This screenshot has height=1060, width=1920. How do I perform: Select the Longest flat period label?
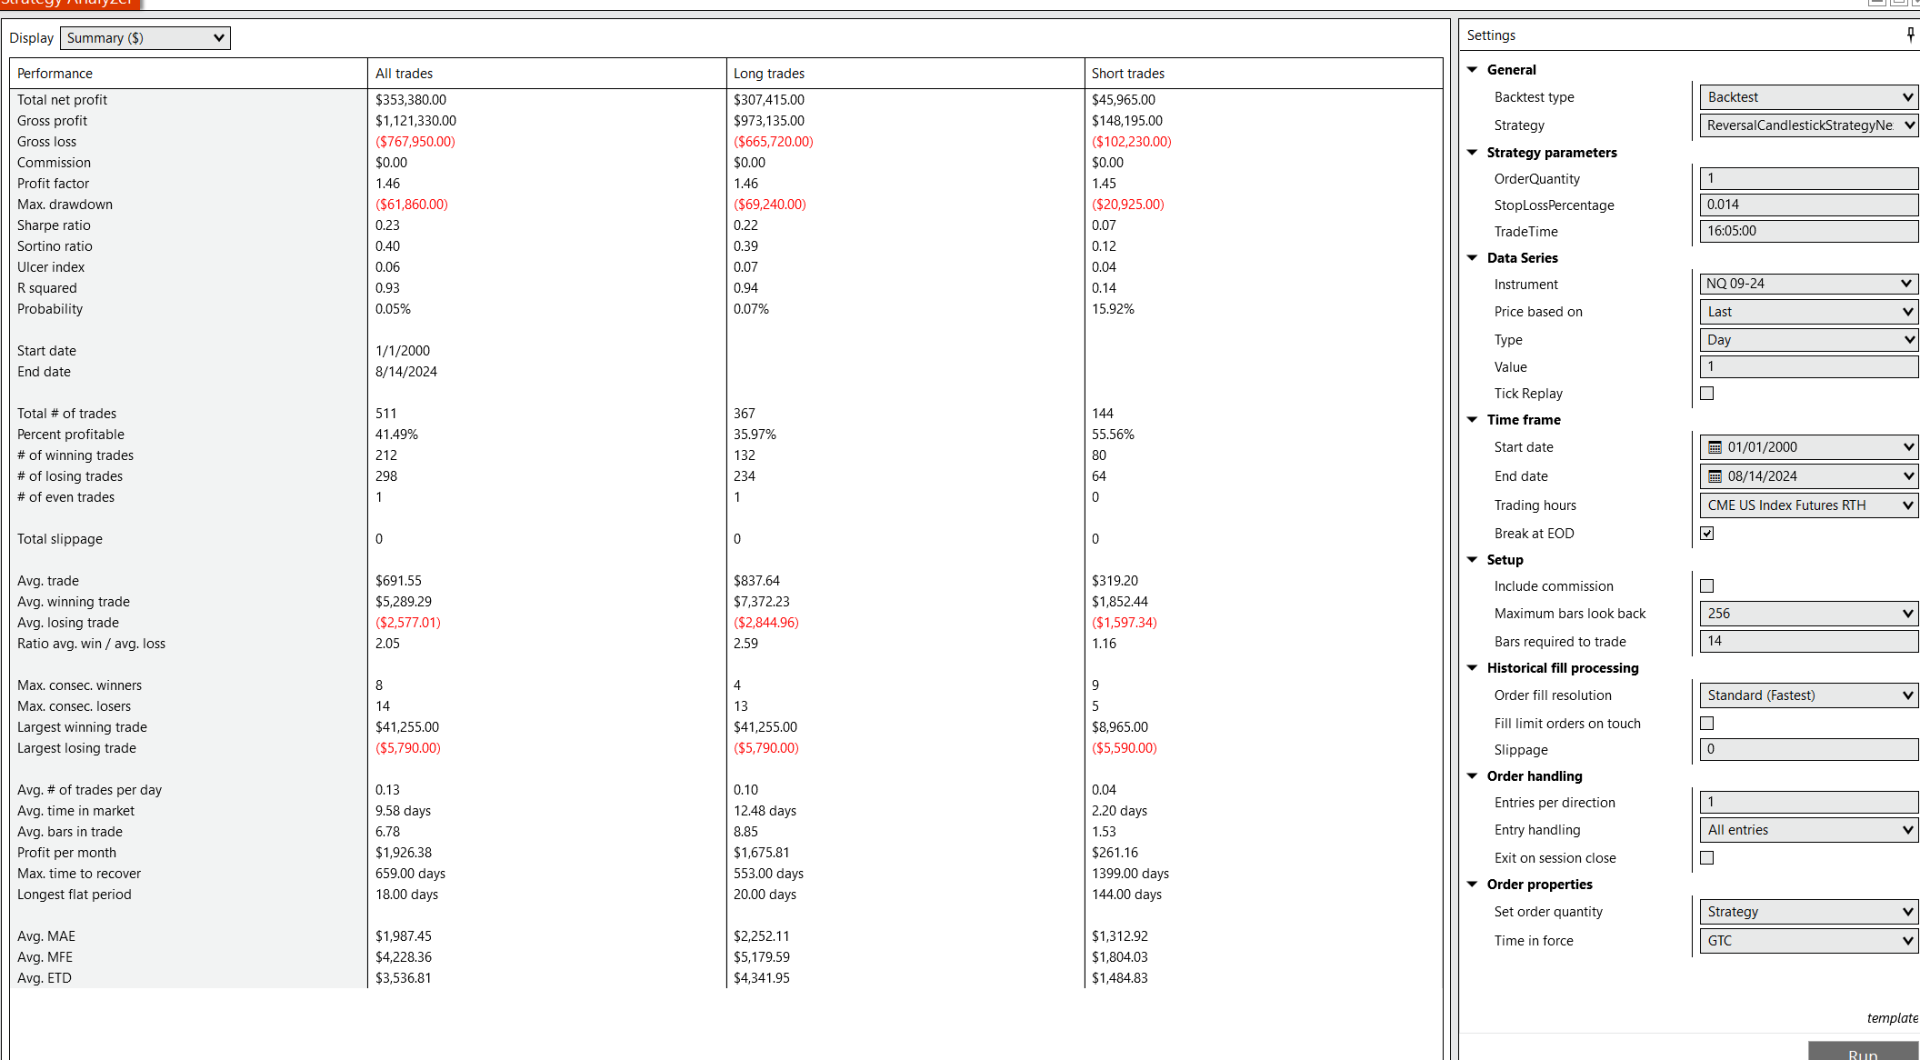click(74, 895)
